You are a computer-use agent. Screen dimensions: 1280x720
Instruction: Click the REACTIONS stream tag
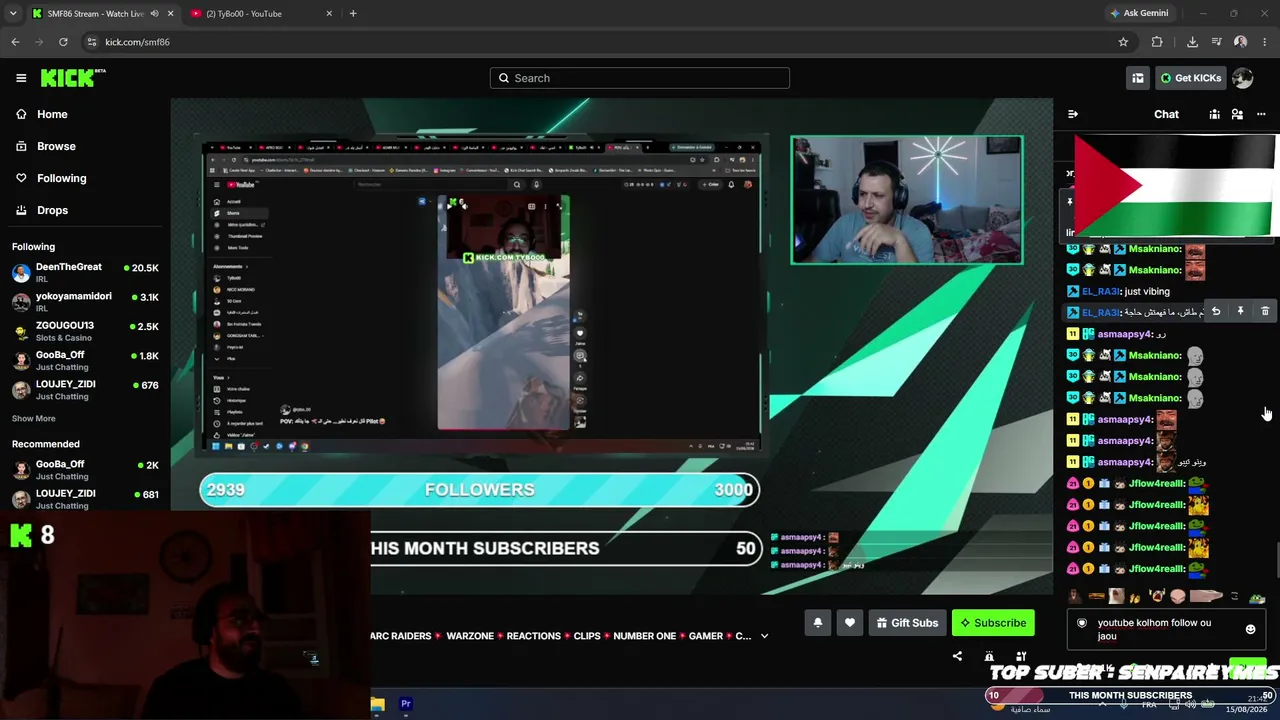[533, 636]
